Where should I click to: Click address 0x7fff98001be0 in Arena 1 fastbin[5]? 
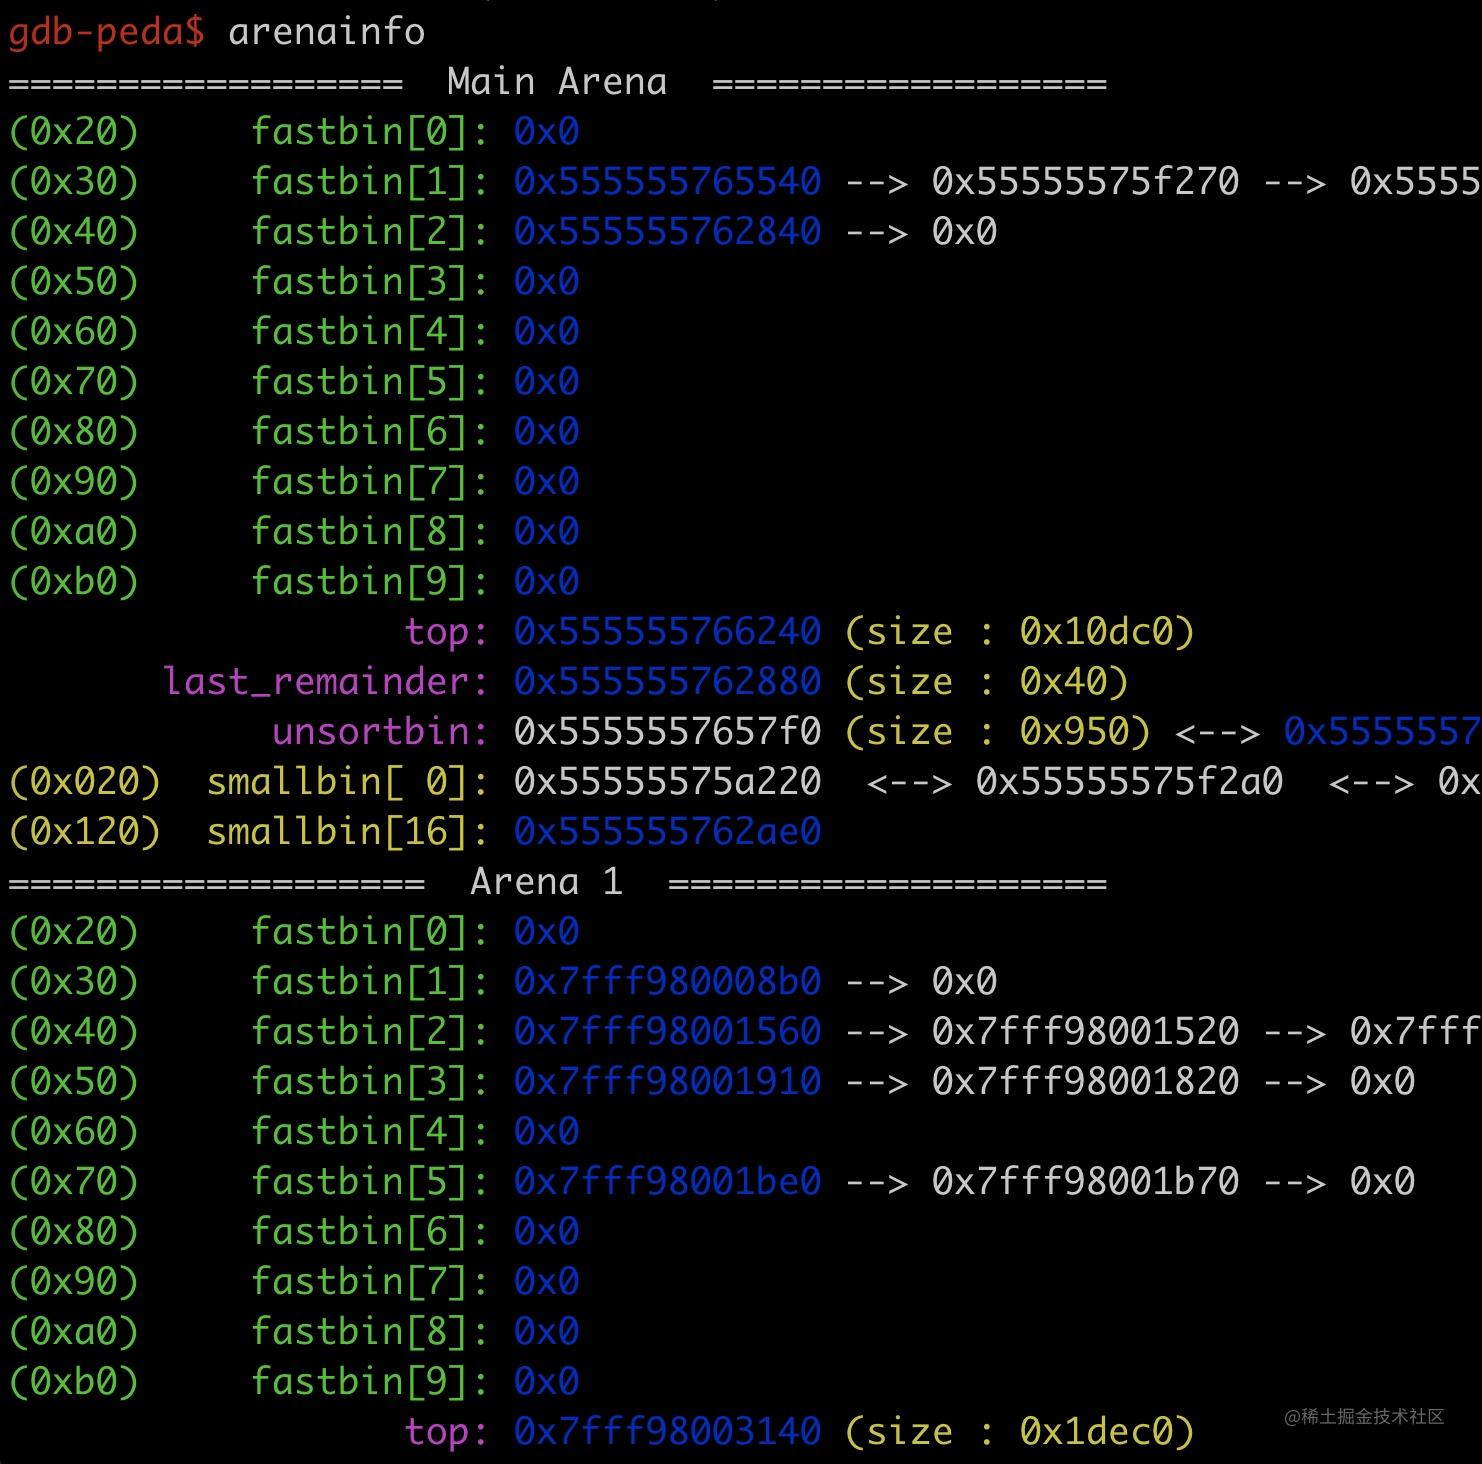pyautogui.click(x=667, y=1182)
